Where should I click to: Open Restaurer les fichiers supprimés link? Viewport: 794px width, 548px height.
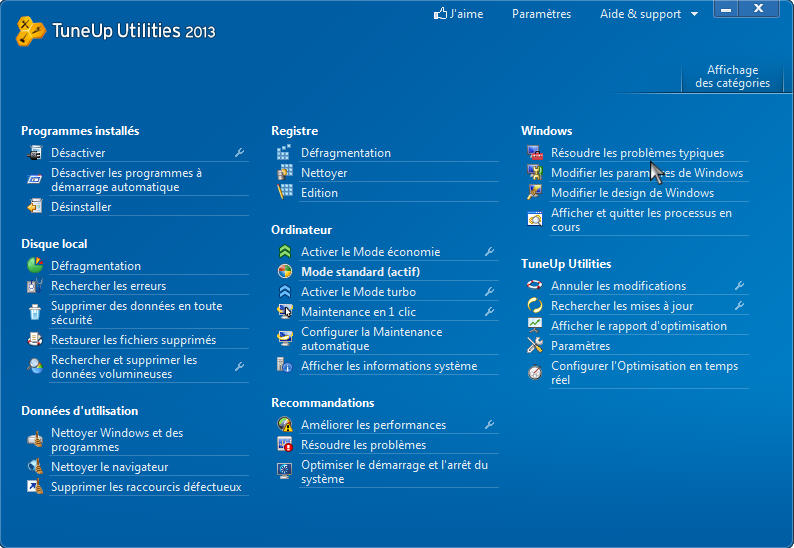coord(133,340)
